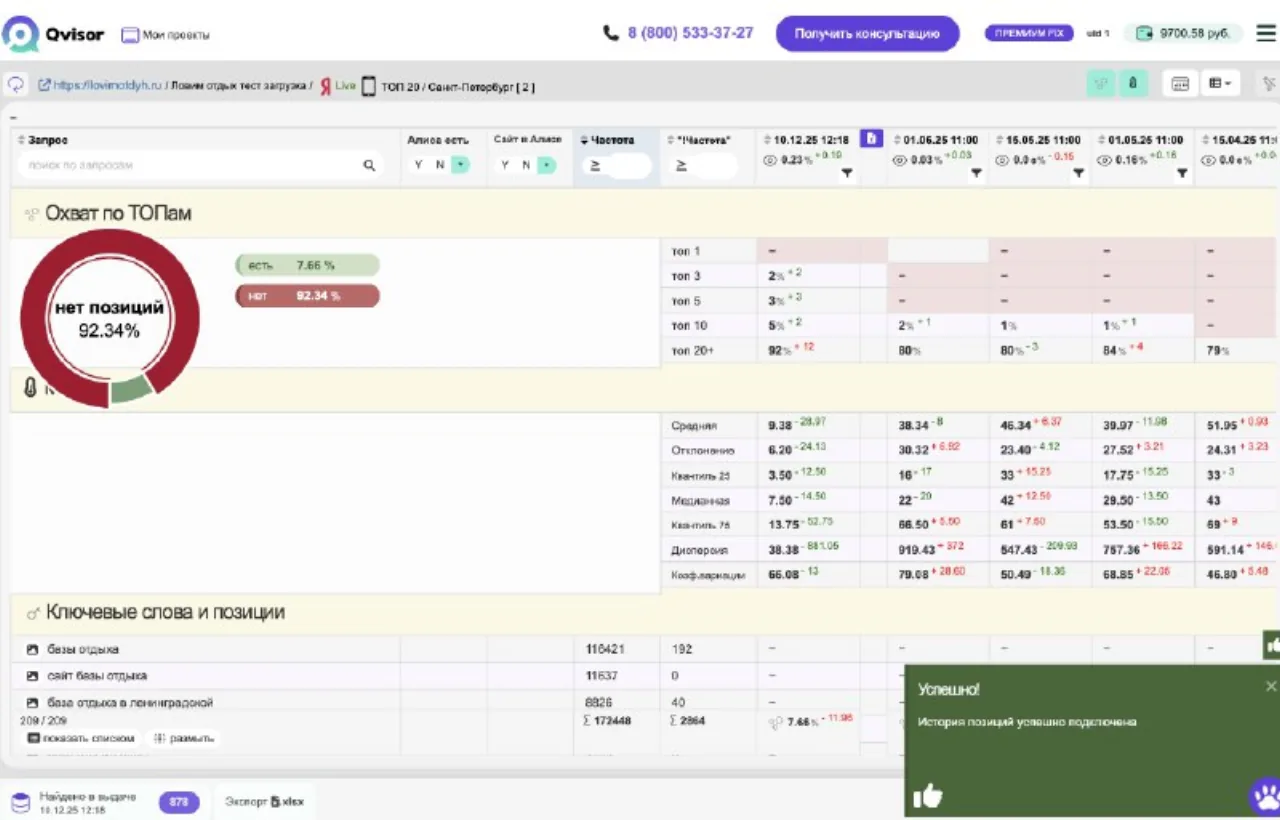Sort by the «Запрос» column header

pyautogui.click(x=44, y=141)
